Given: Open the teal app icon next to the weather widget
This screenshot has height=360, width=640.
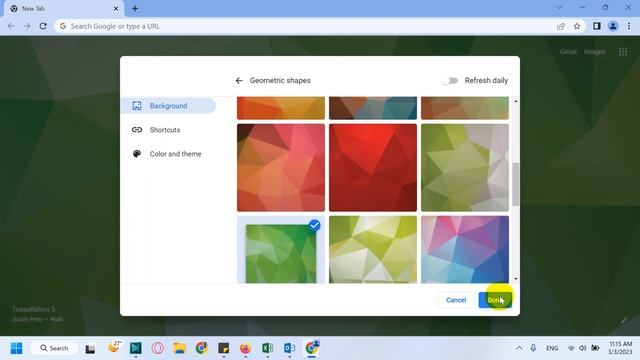Looking at the screenshot, I should point(136,348).
